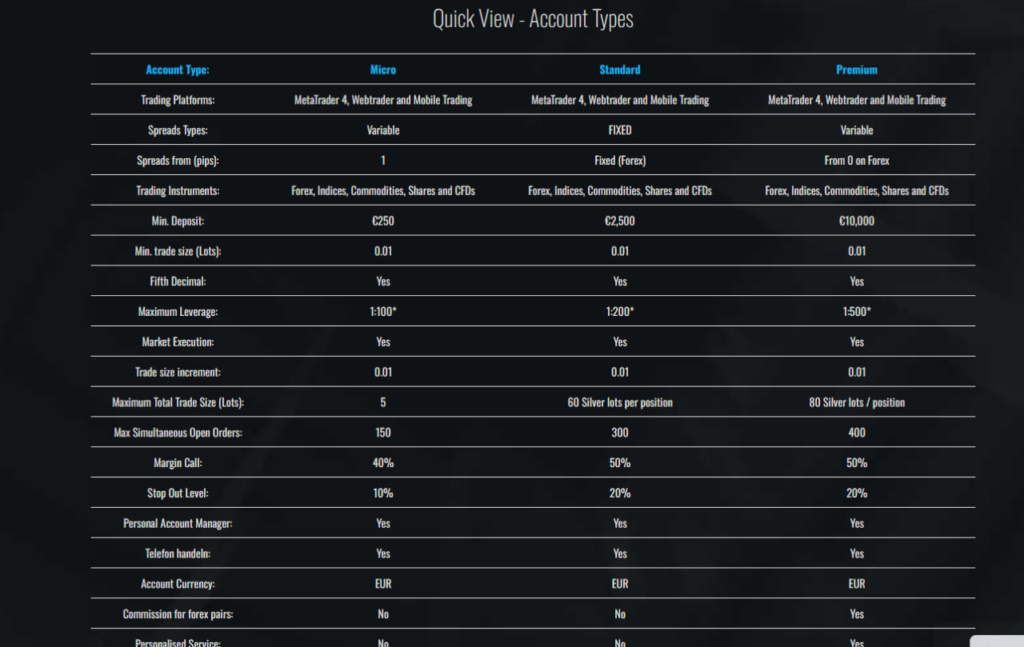Select the "Standard" column header

pos(620,70)
